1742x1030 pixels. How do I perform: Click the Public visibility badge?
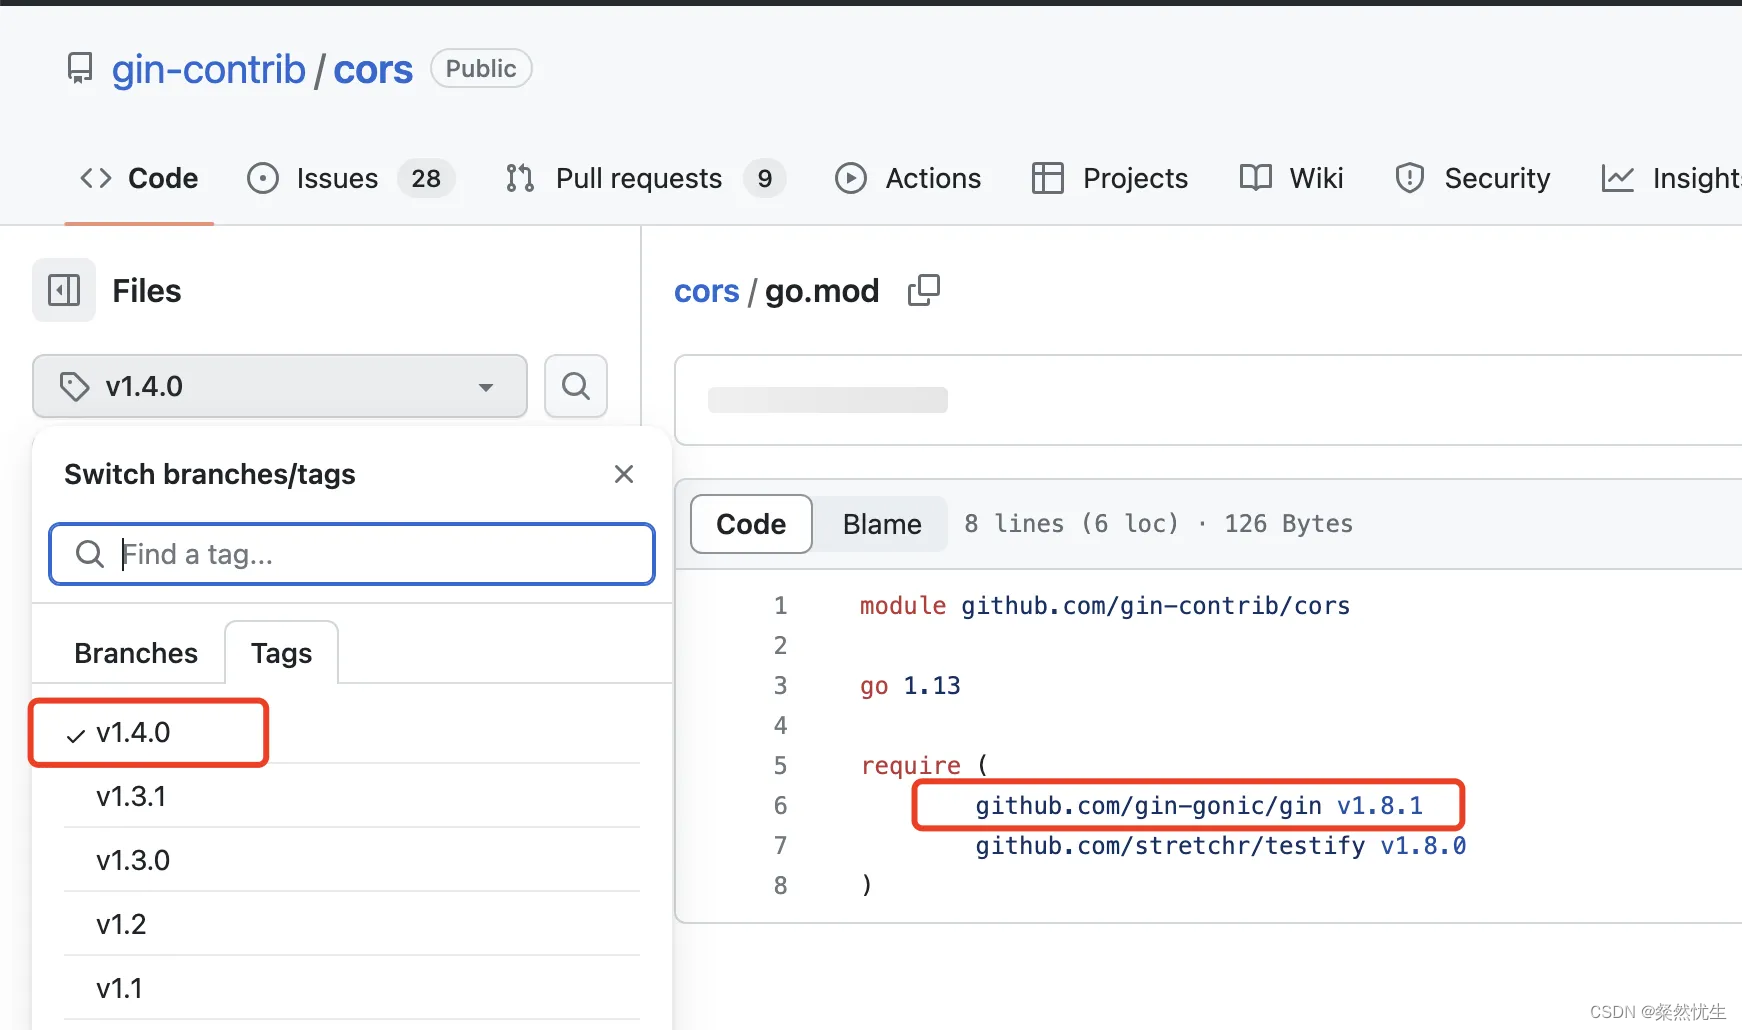[x=481, y=69]
